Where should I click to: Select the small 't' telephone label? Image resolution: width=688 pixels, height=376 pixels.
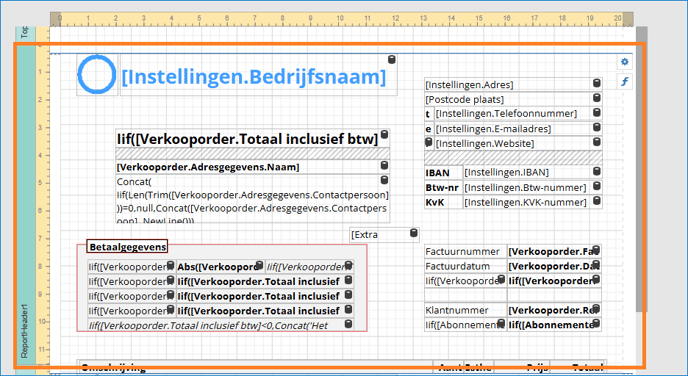(428, 114)
